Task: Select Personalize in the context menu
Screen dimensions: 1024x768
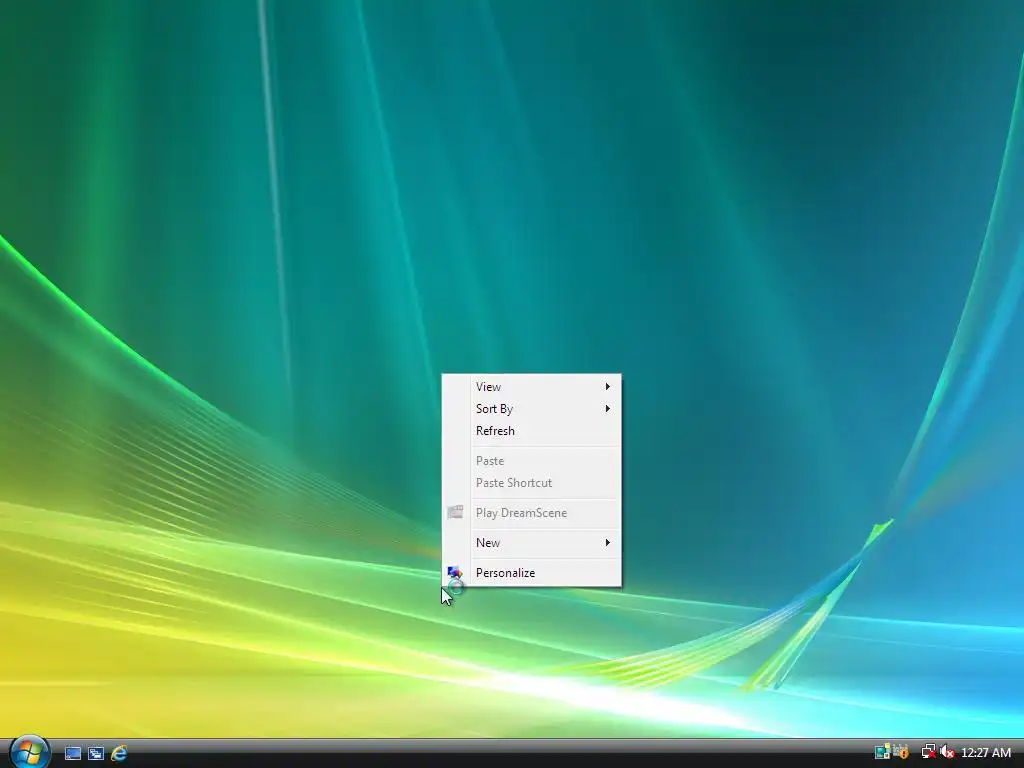Action: 532,573
